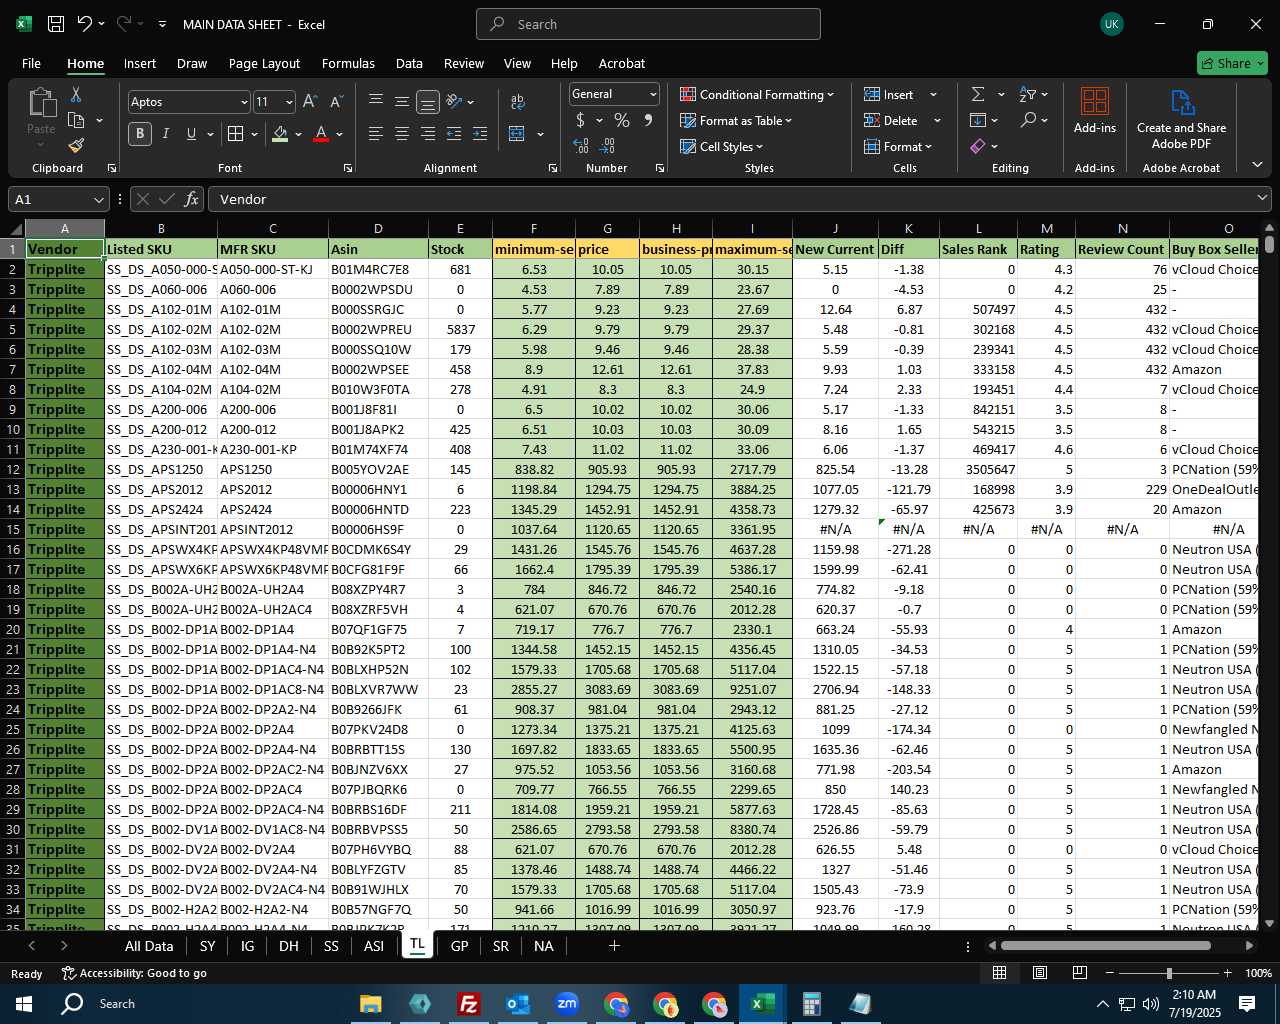
Task: Center-align the cell text
Action: (402, 134)
